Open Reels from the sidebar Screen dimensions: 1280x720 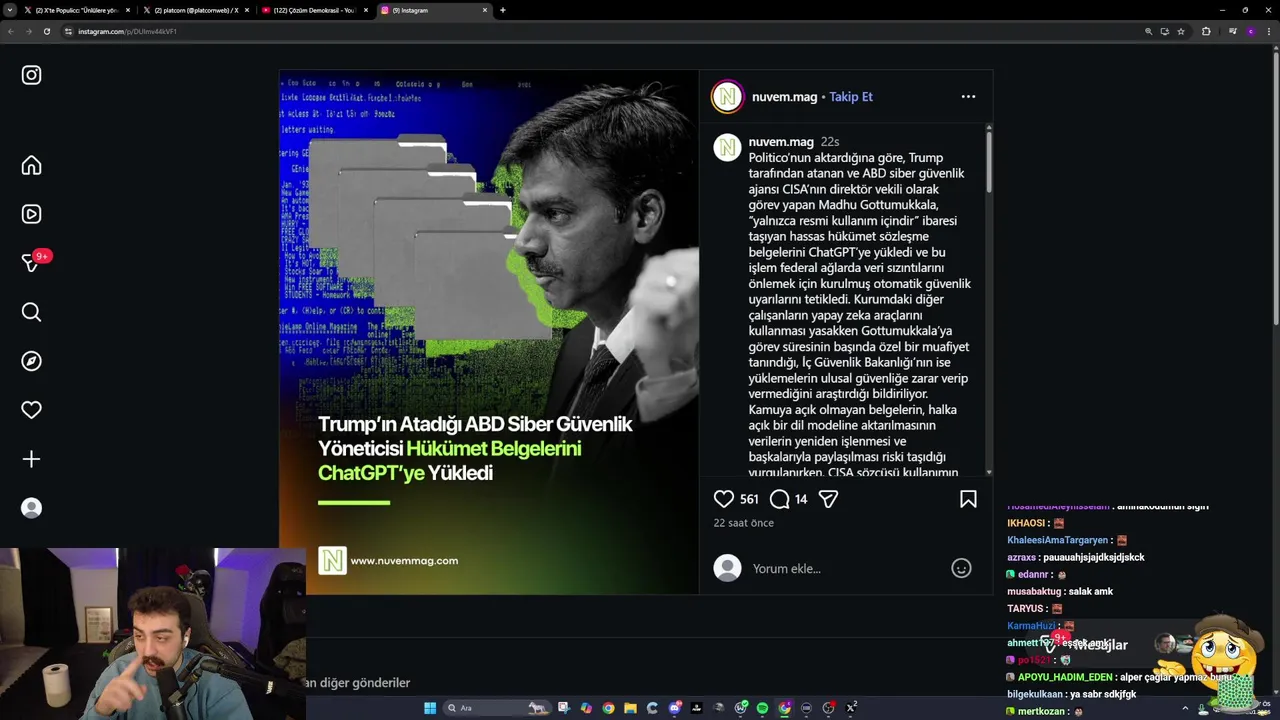[31, 214]
